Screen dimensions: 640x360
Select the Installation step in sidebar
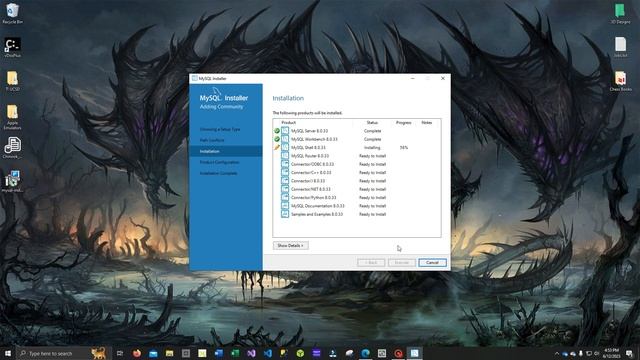226,151
